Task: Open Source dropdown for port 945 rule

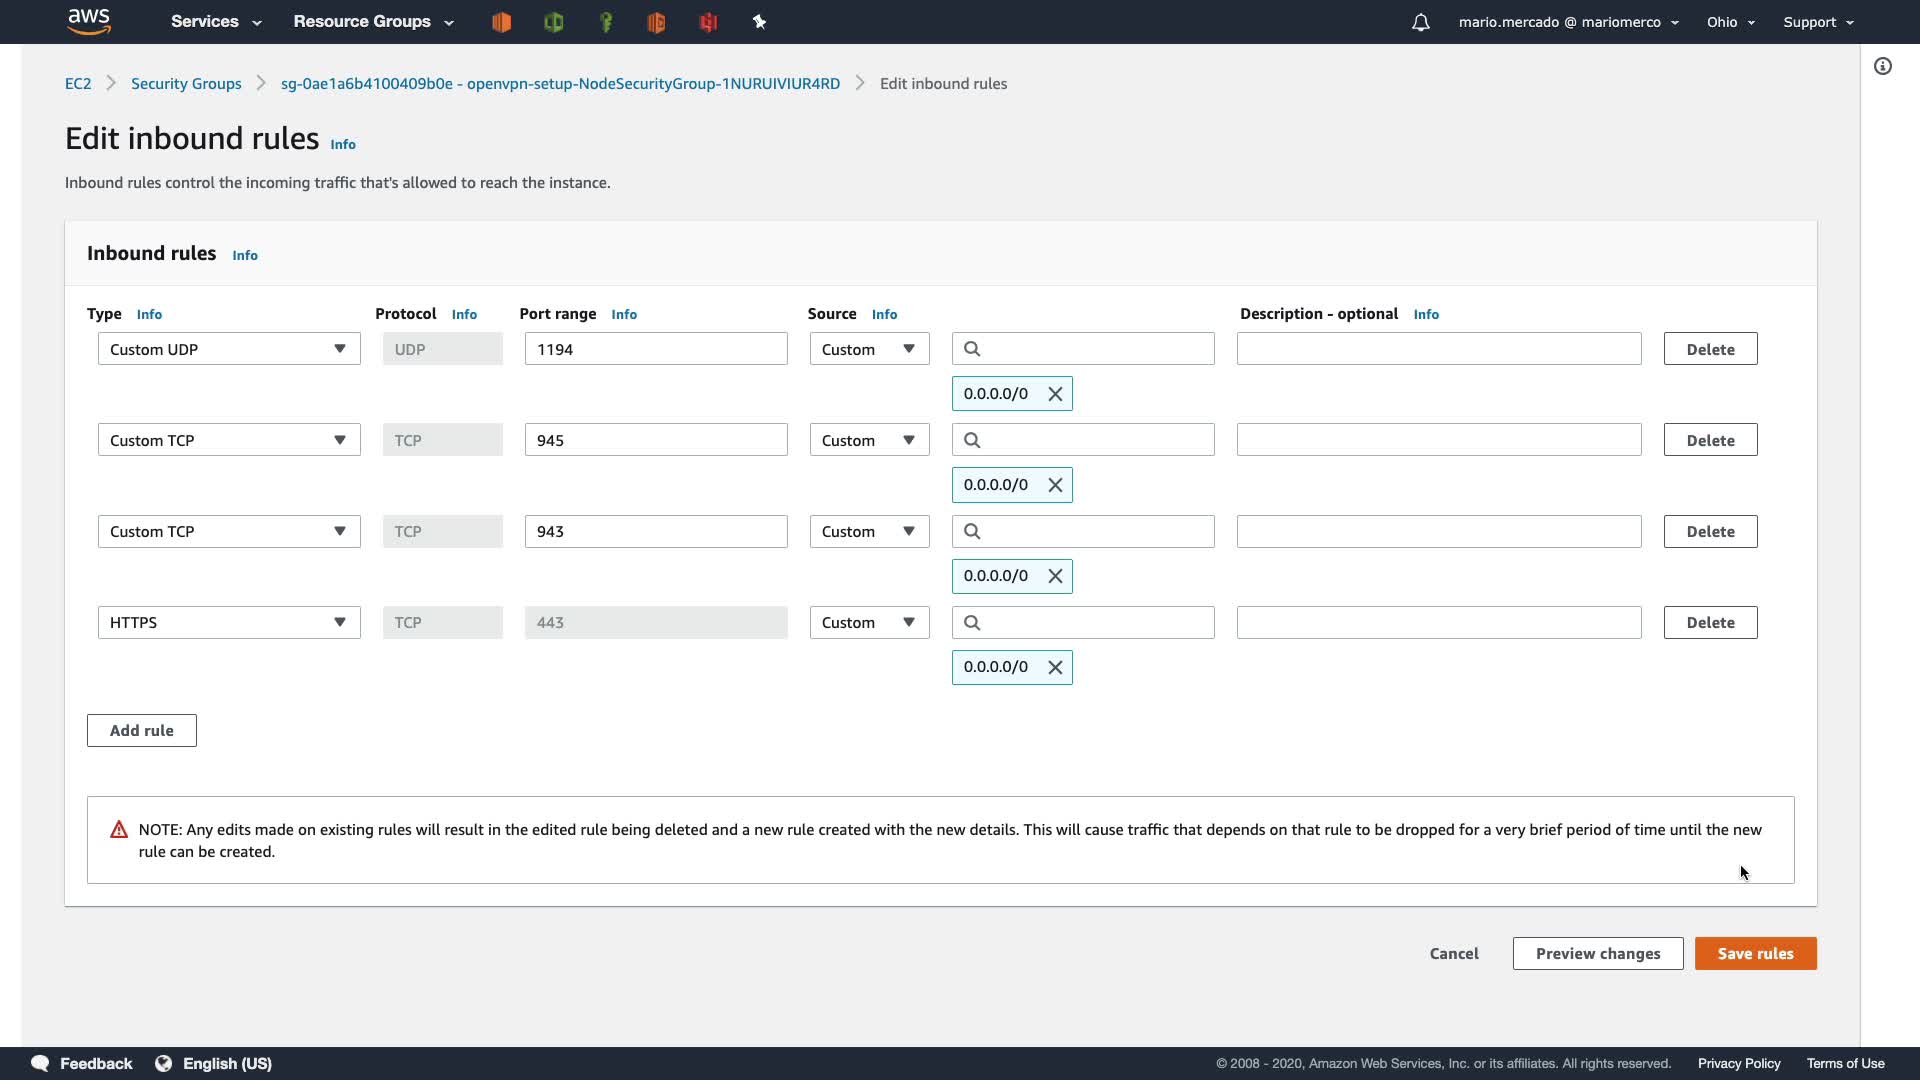Action: click(869, 440)
